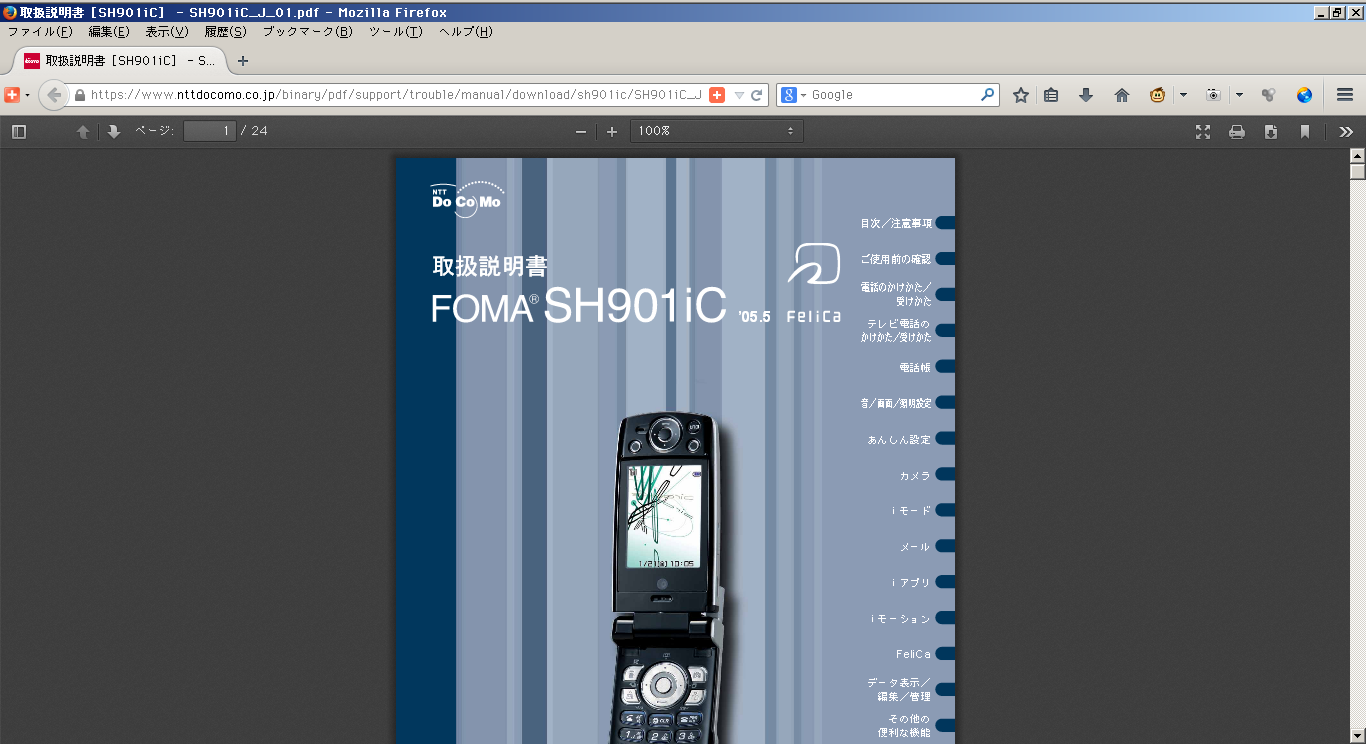The height and width of the screenshot is (744, 1366).
Task: Click the ｉモード index label
Action: click(x=911, y=510)
